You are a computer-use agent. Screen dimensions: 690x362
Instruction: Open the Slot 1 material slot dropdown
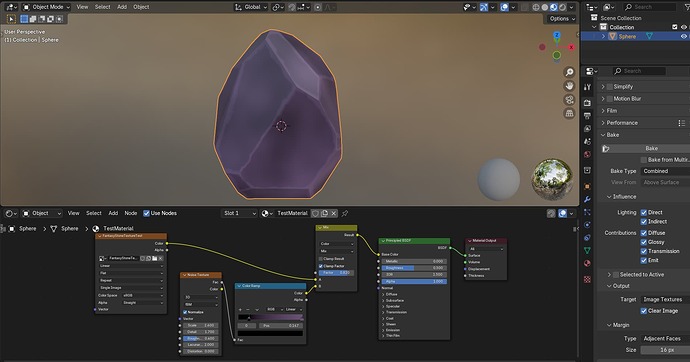click(239, 213)
